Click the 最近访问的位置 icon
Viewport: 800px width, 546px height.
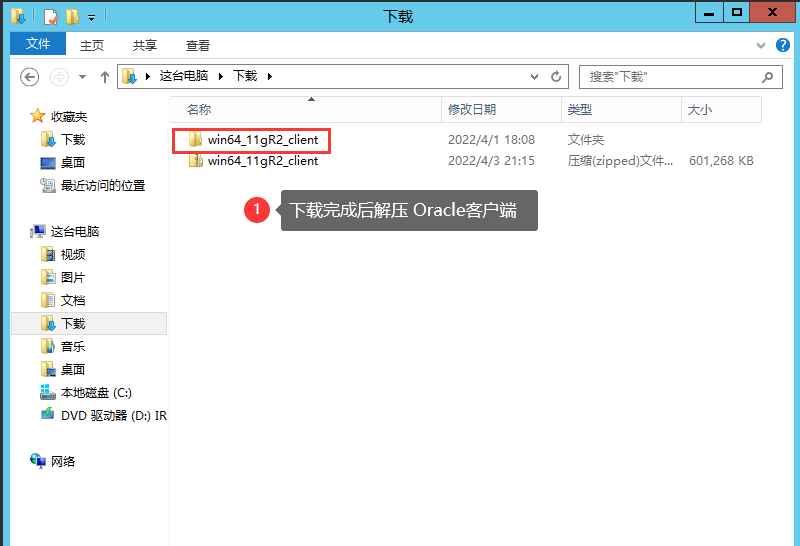click(x=47, y=185)
